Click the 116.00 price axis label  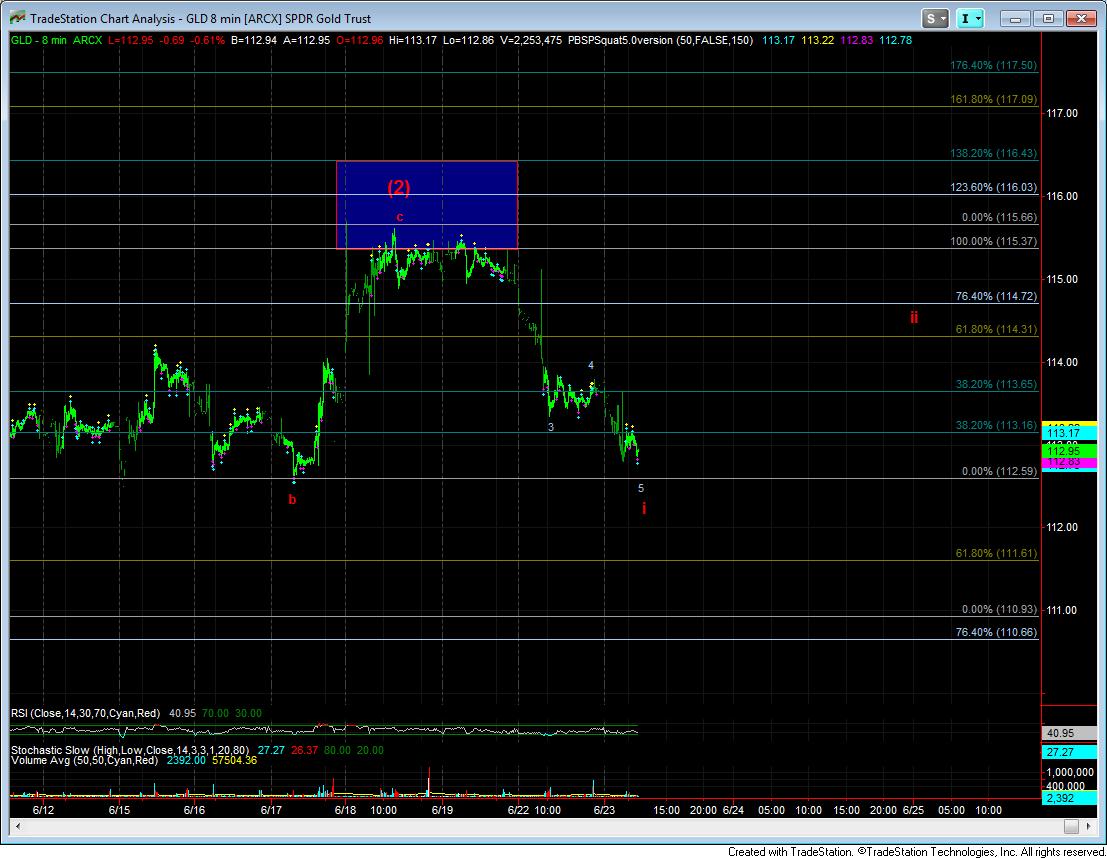pos(1062,196)
